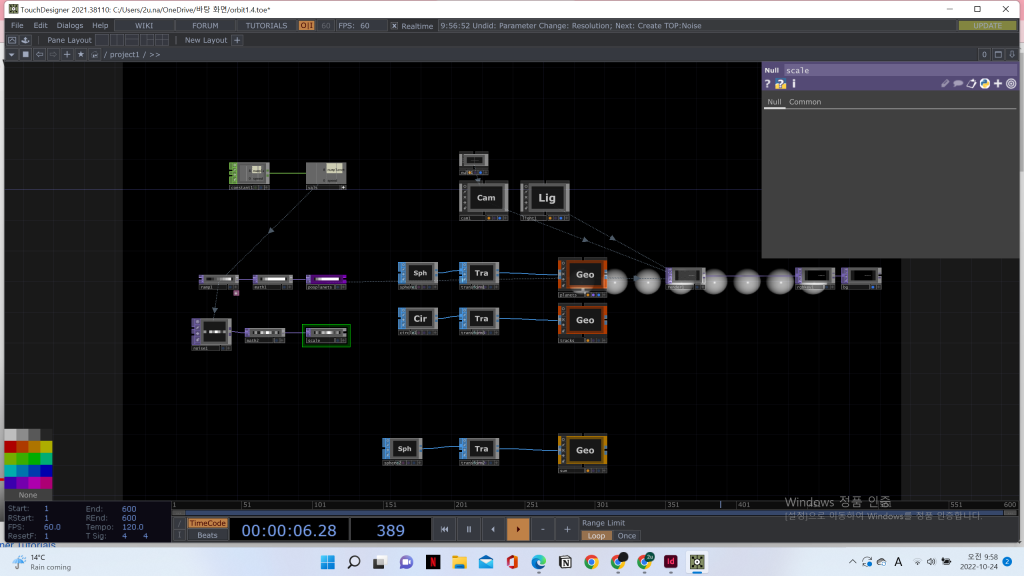Step back one frame with minus
Viewport: 1024px width, 576px height.
pos(543,530)
